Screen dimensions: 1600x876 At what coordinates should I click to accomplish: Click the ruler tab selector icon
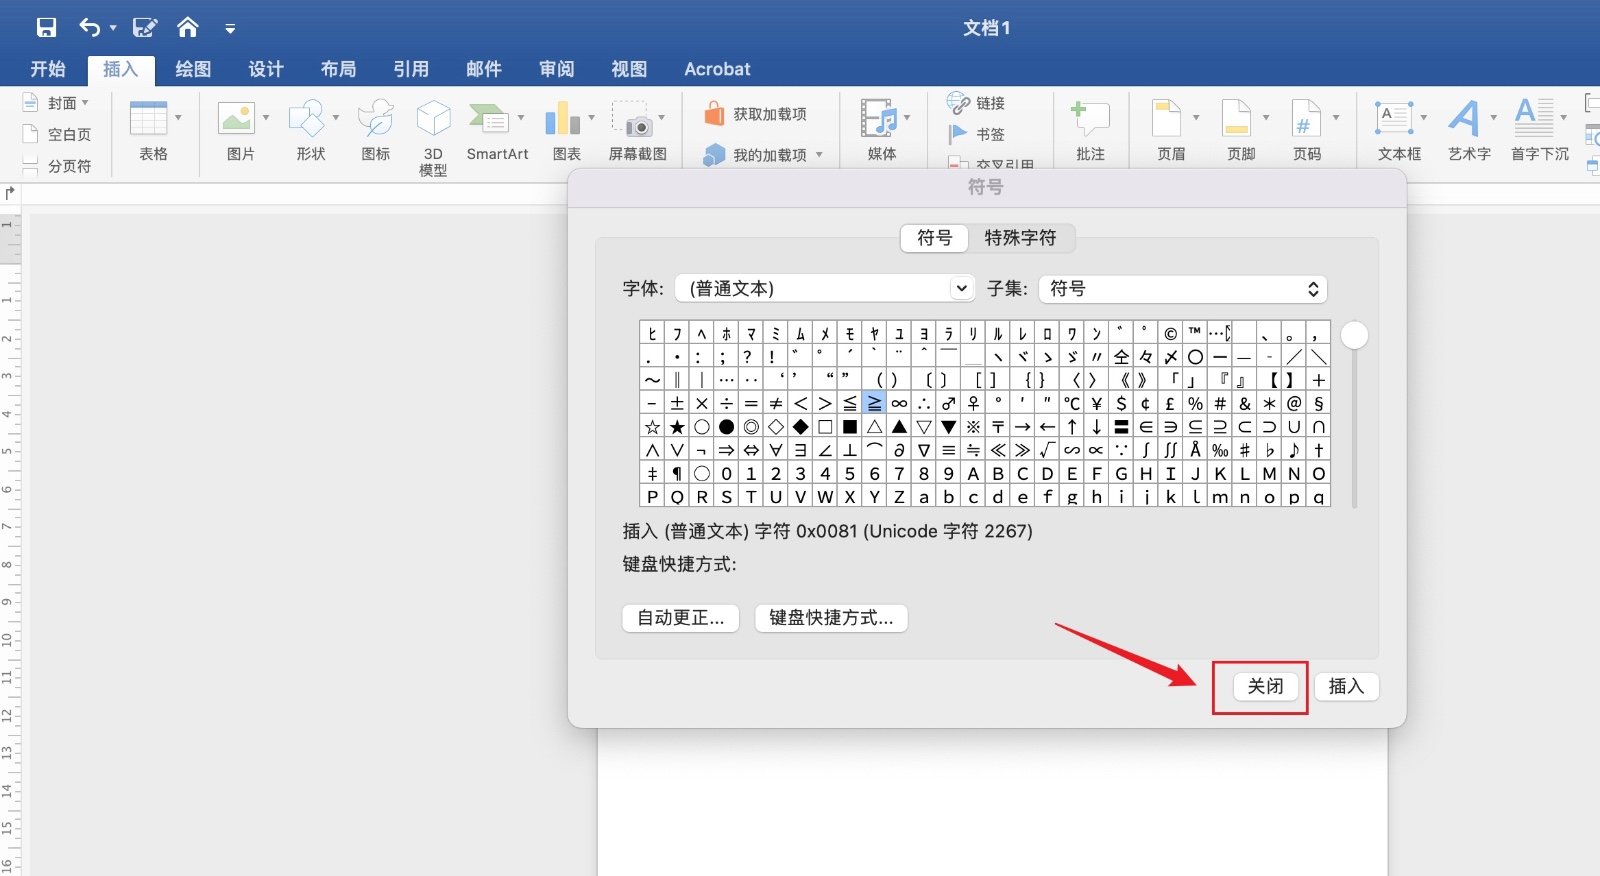[x=9, y=194]
